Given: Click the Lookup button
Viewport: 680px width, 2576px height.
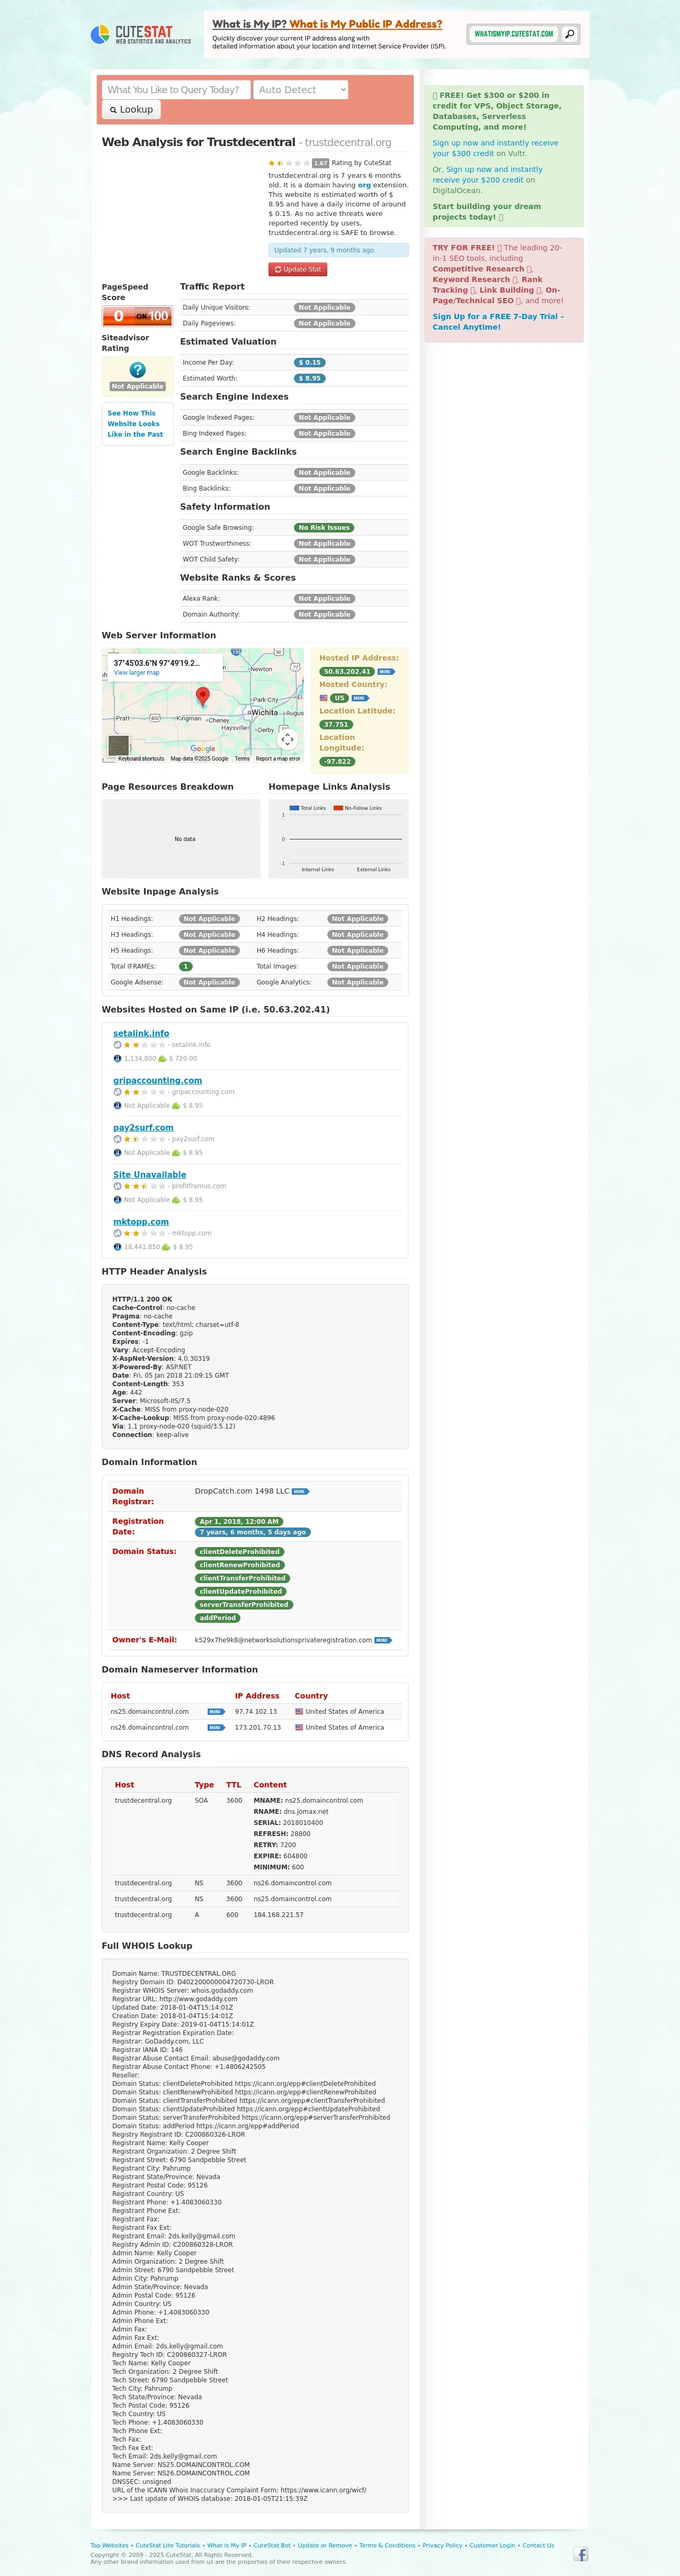Looking at the screenshot, I should pos(132,110).
